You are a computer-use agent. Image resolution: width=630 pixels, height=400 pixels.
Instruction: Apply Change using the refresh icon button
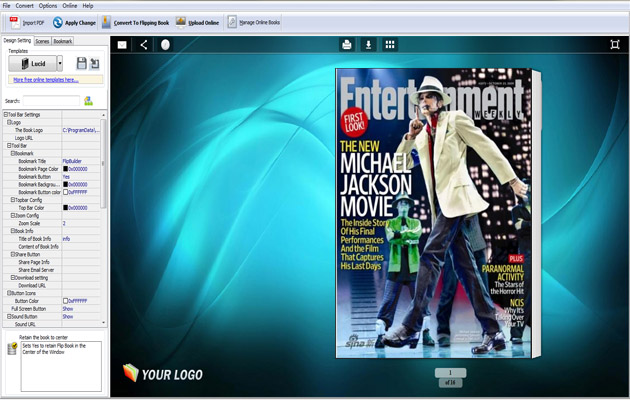pos(57,22)
